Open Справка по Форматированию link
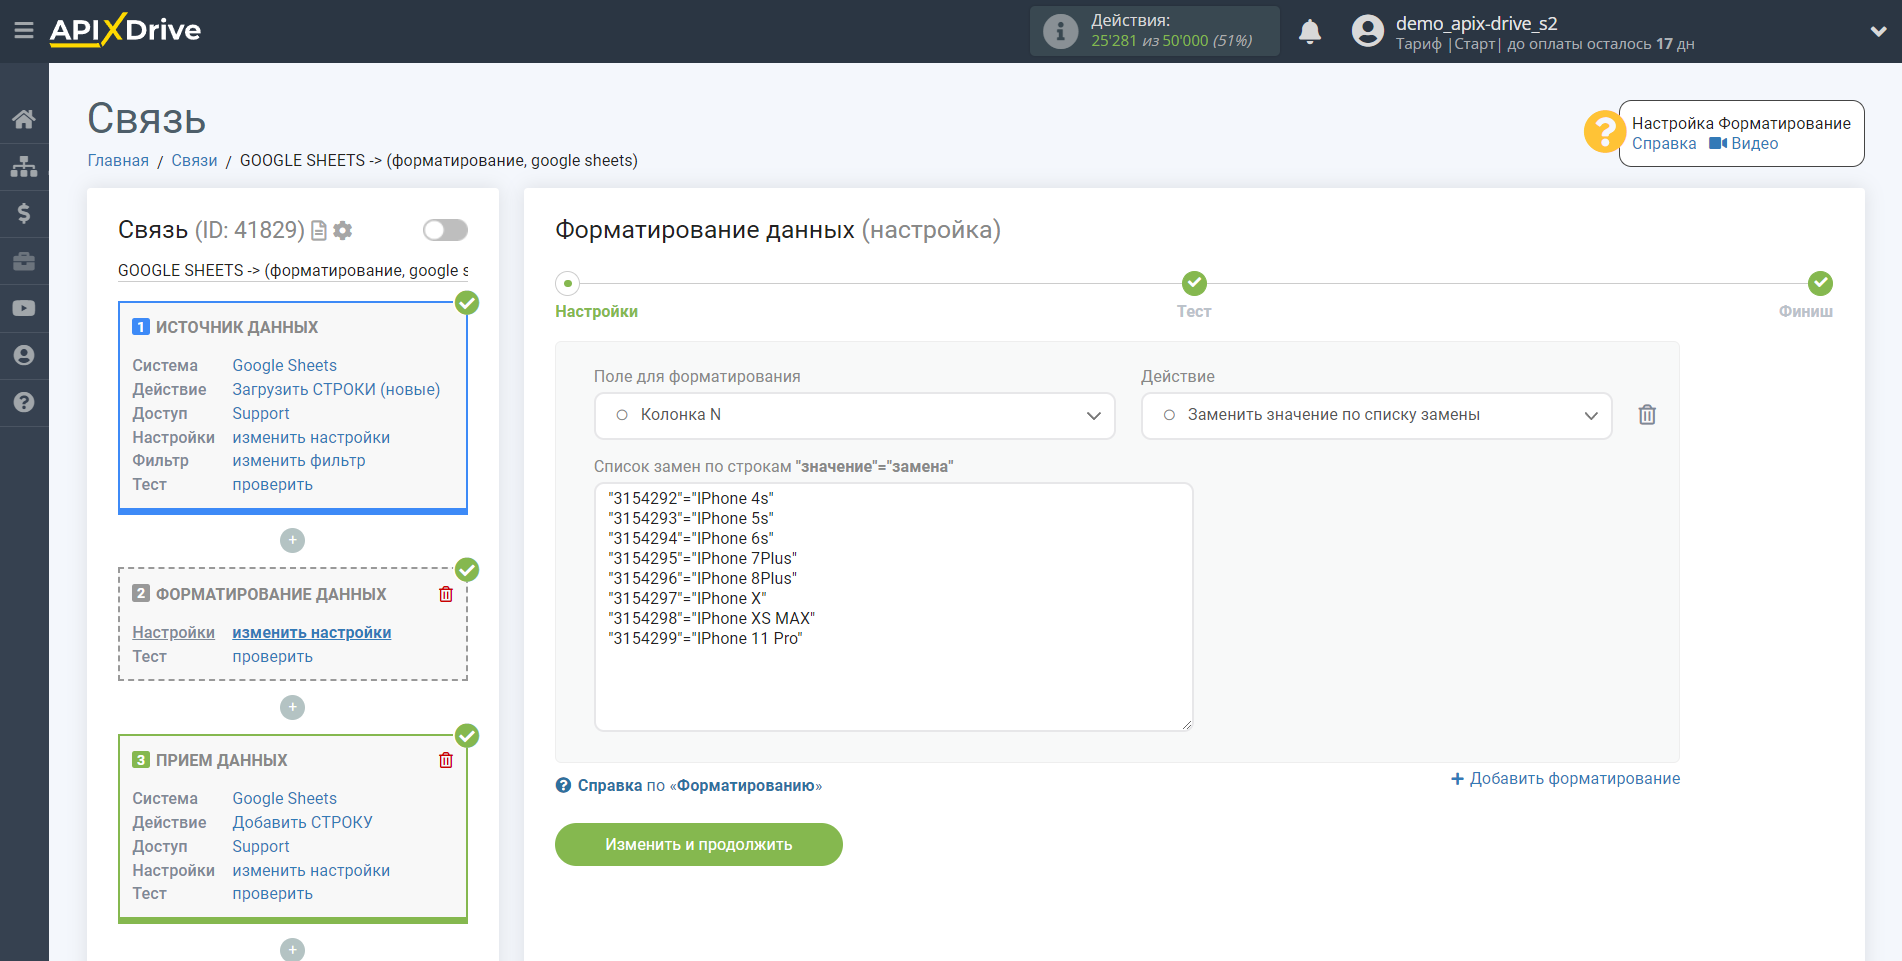The height and width of the screenshot is (961, 1902). pos(689,786)
